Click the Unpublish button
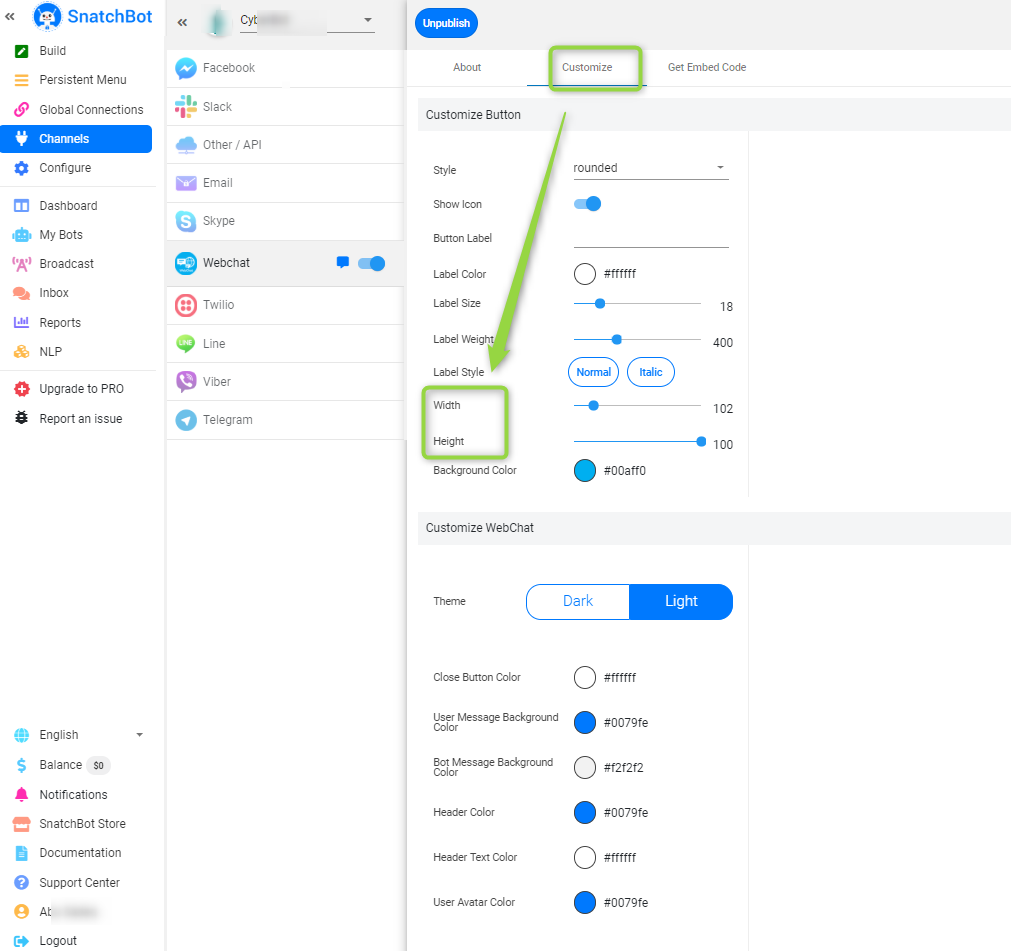Screen dimensions: 1011x951 point(446,22)
